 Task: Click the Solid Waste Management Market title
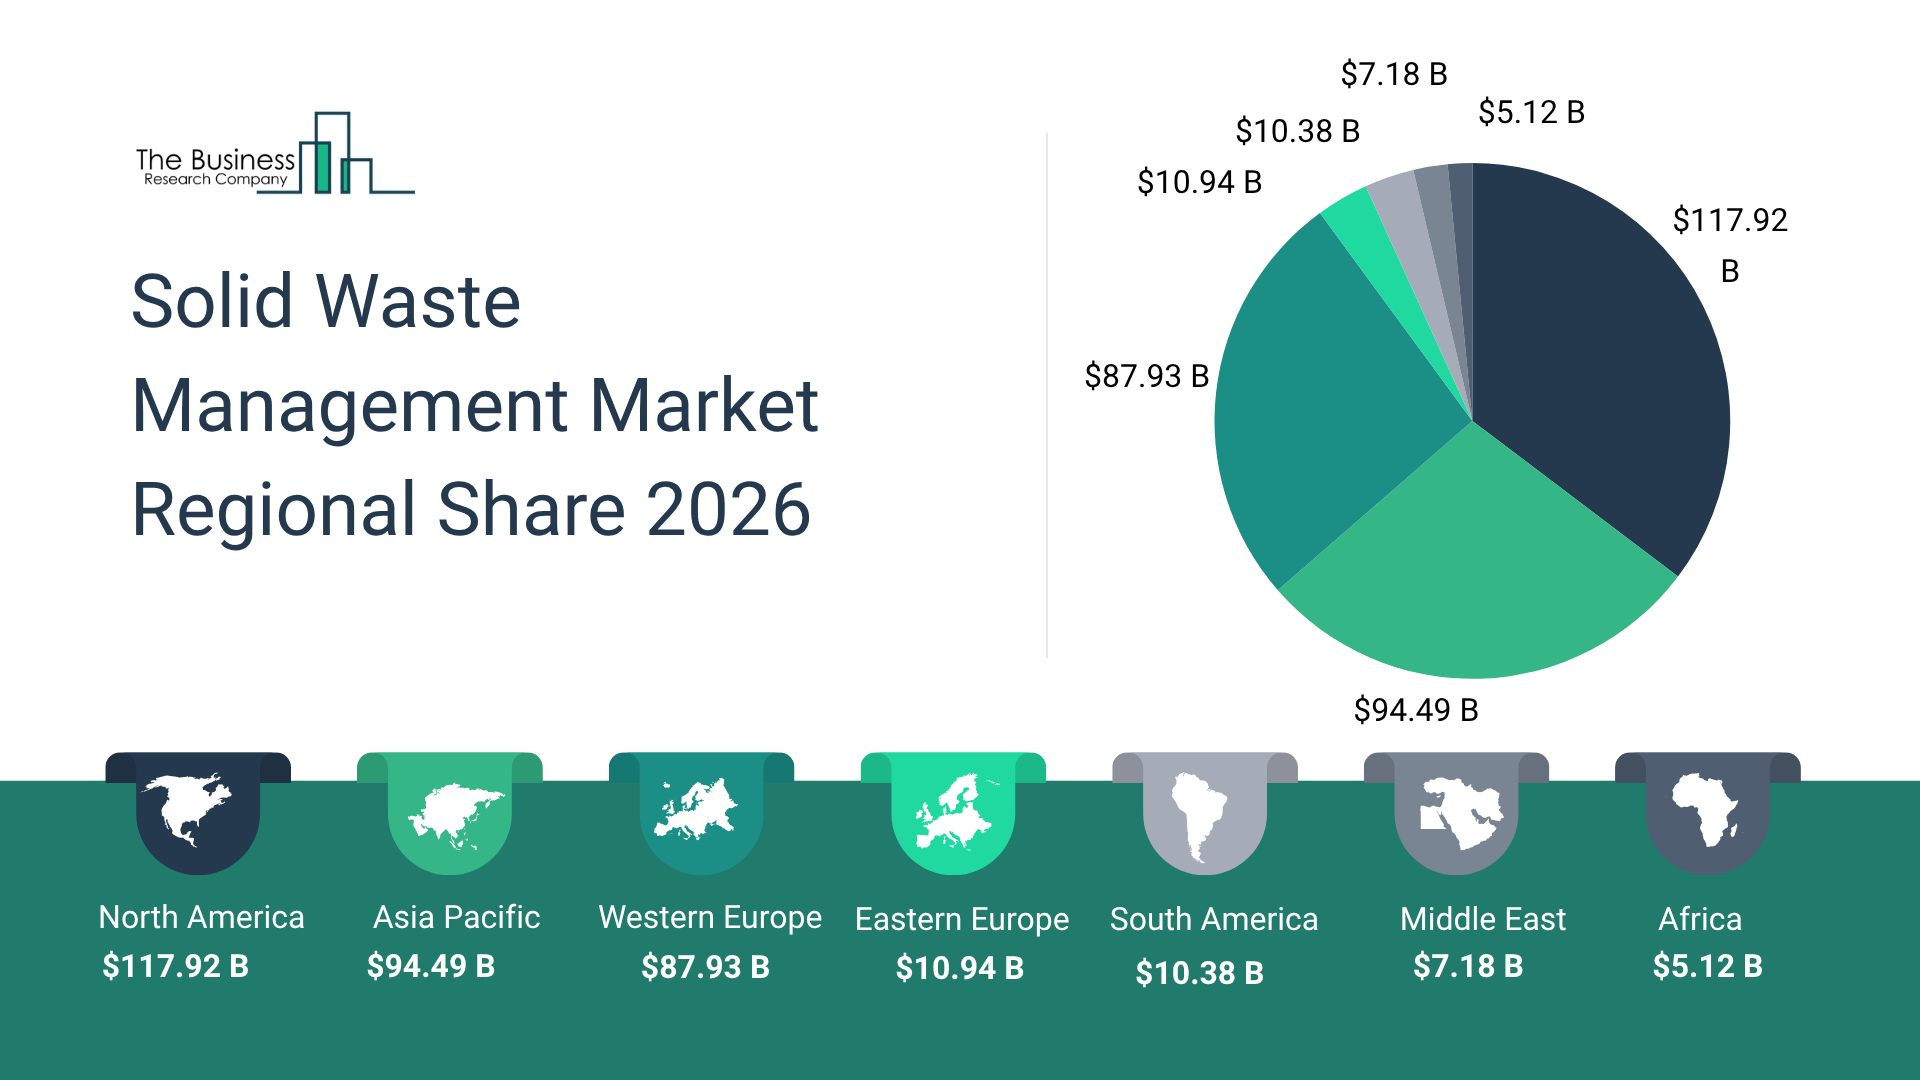pyautogui.click(x=475, y=404)
